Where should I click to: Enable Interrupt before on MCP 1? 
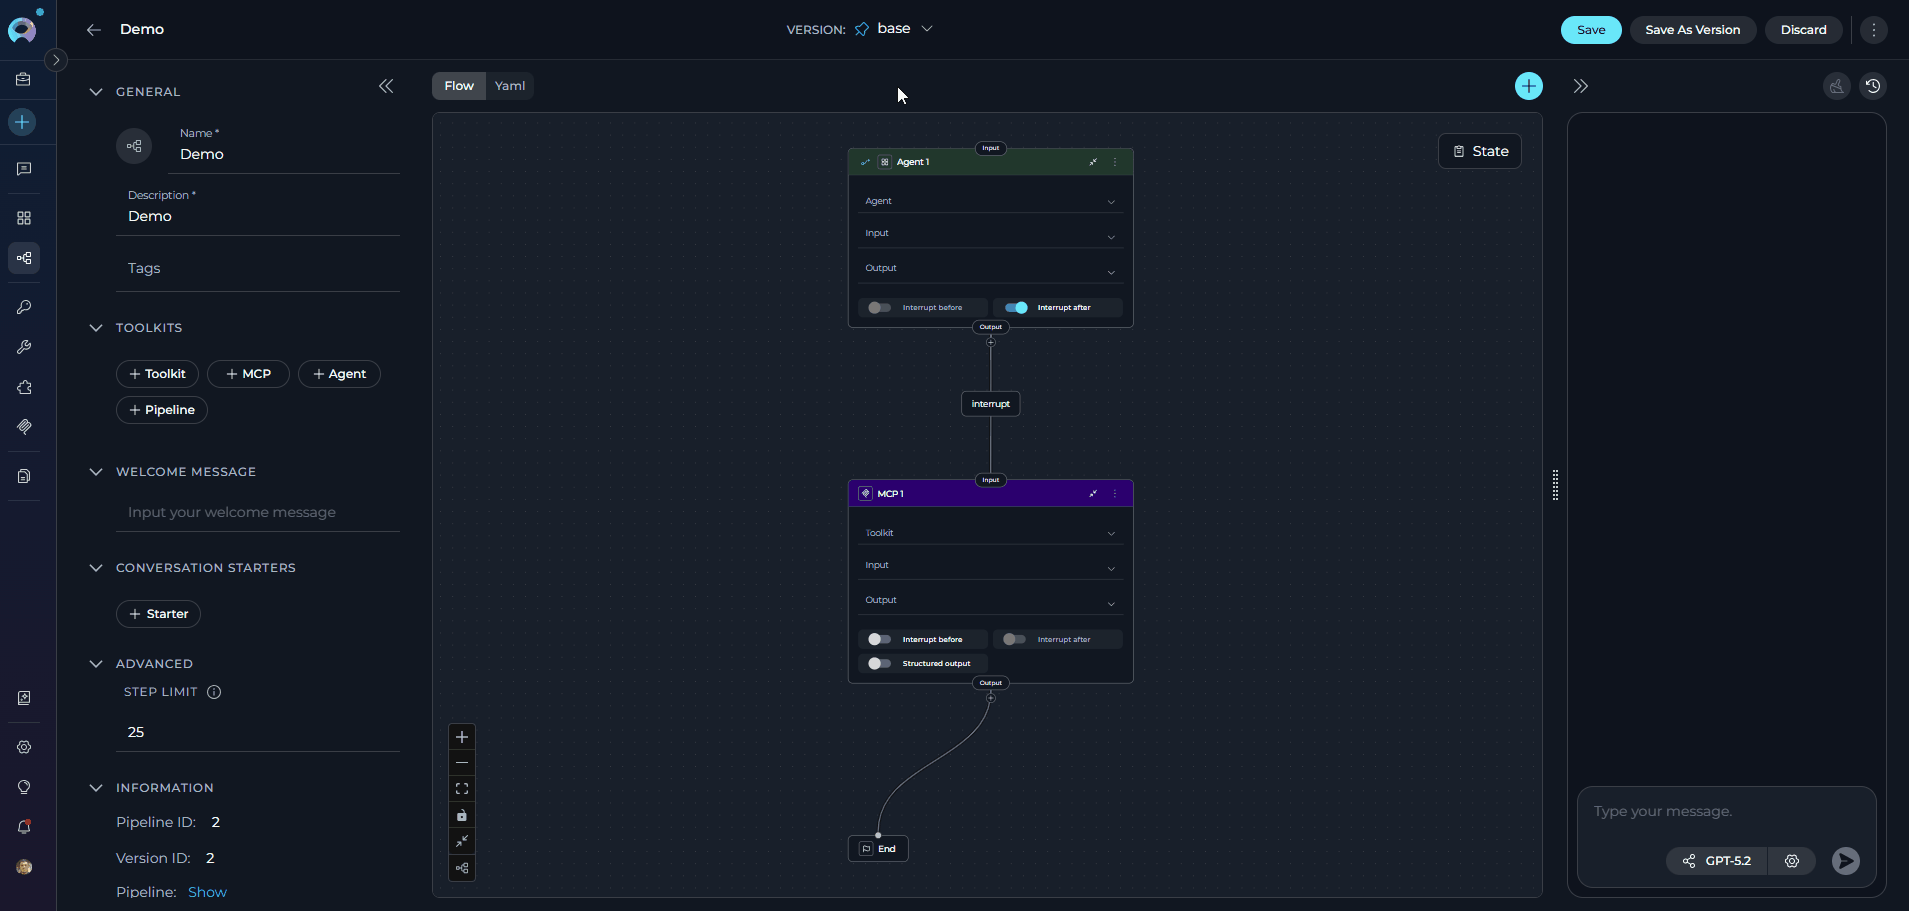coord(879,639)
